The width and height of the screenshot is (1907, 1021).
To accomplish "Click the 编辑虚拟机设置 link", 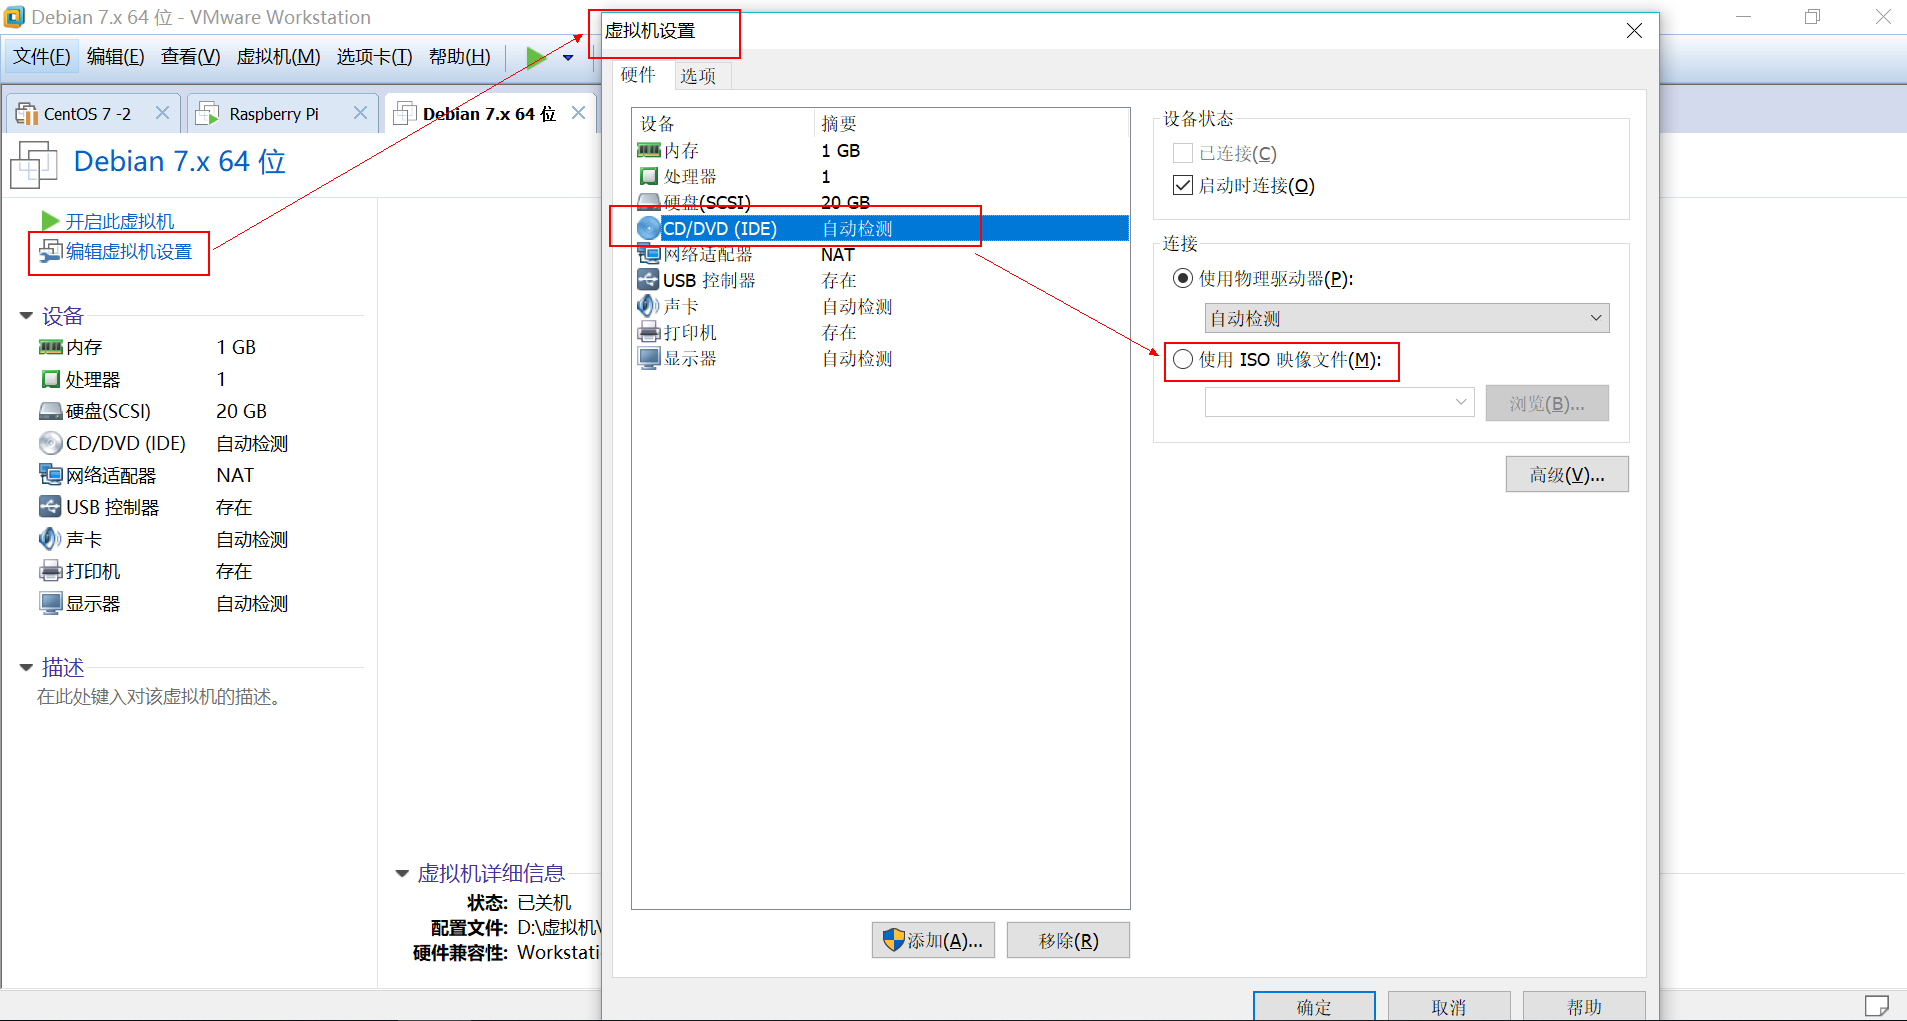I will coord(129,252).
